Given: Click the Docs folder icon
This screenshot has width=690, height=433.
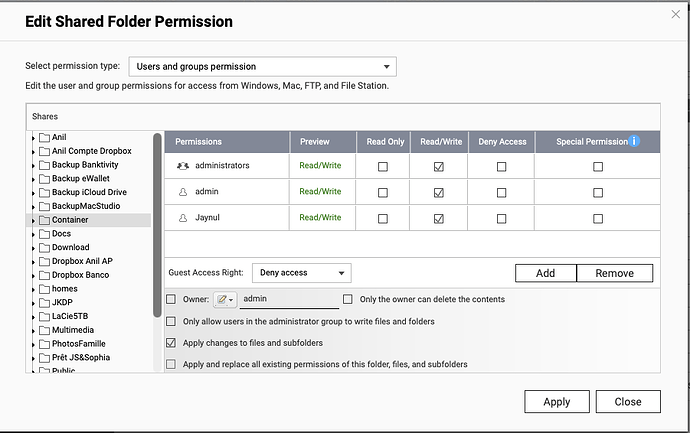Looking at the screenshot, I should (x=44, y=234).
